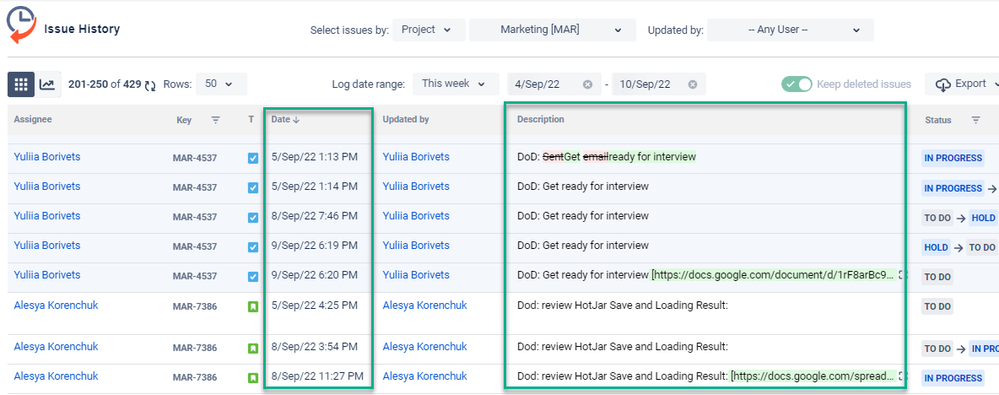
Task: Click the Assignee column header
Action: (33, 119)
